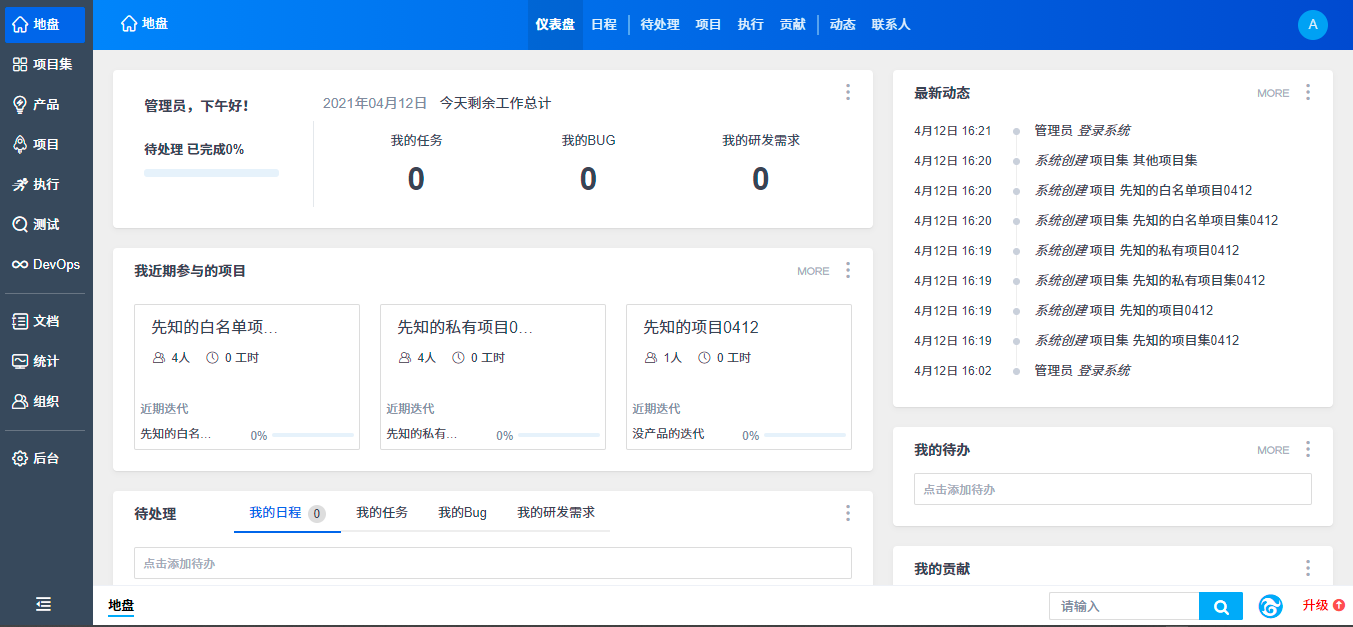Viewport: 1353px width, 627px height.
Task: Open the 先知的项目0412 project card
Action: point(700,328)
